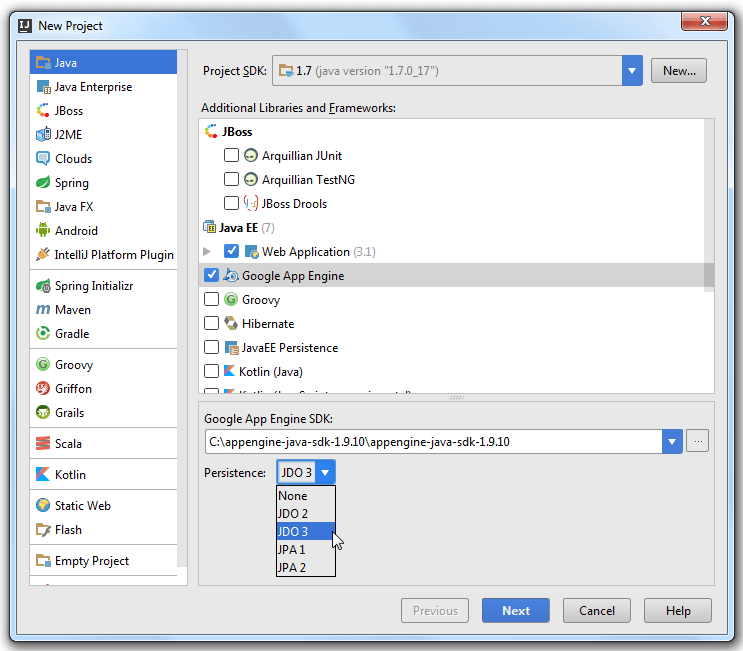This screenshot has width=743, height=651.
Task: Pick the Grails icon
Action: coord(43,412)
